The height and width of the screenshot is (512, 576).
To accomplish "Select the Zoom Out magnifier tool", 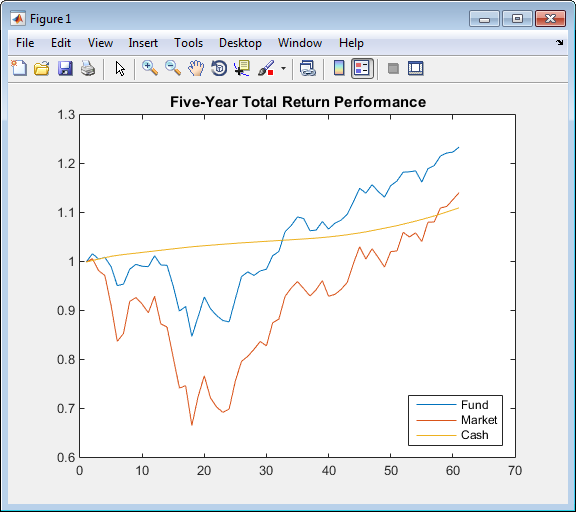I will tap(173, 68).
